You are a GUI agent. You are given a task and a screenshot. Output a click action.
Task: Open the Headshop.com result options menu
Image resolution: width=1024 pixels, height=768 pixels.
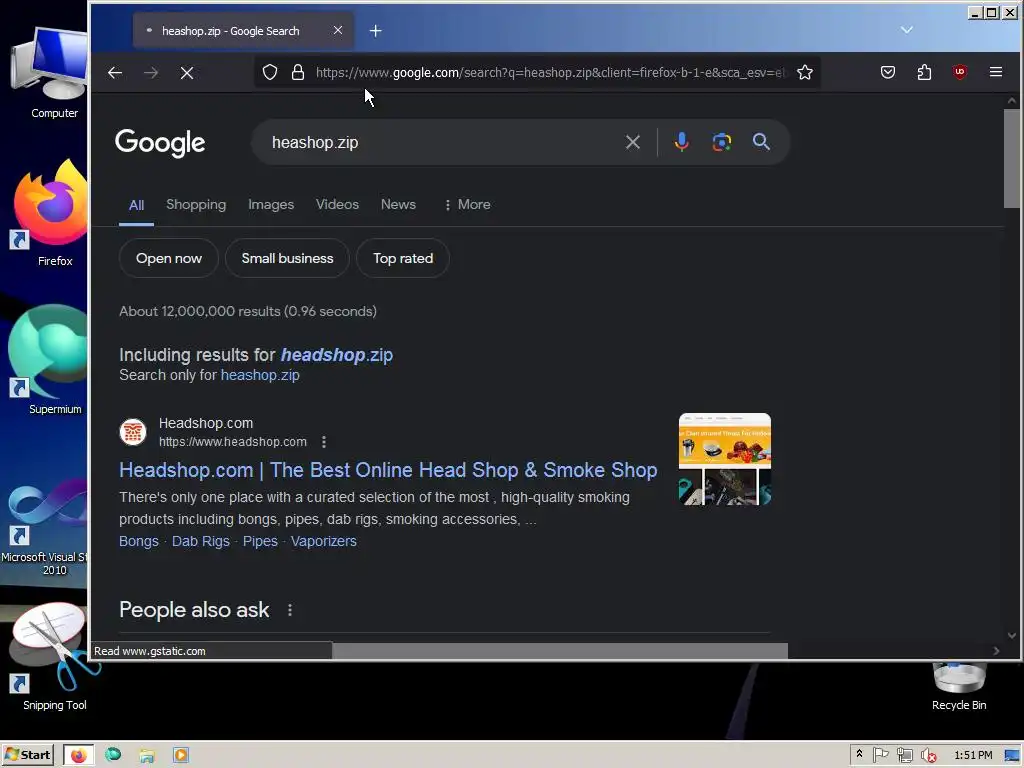point(324,442)
